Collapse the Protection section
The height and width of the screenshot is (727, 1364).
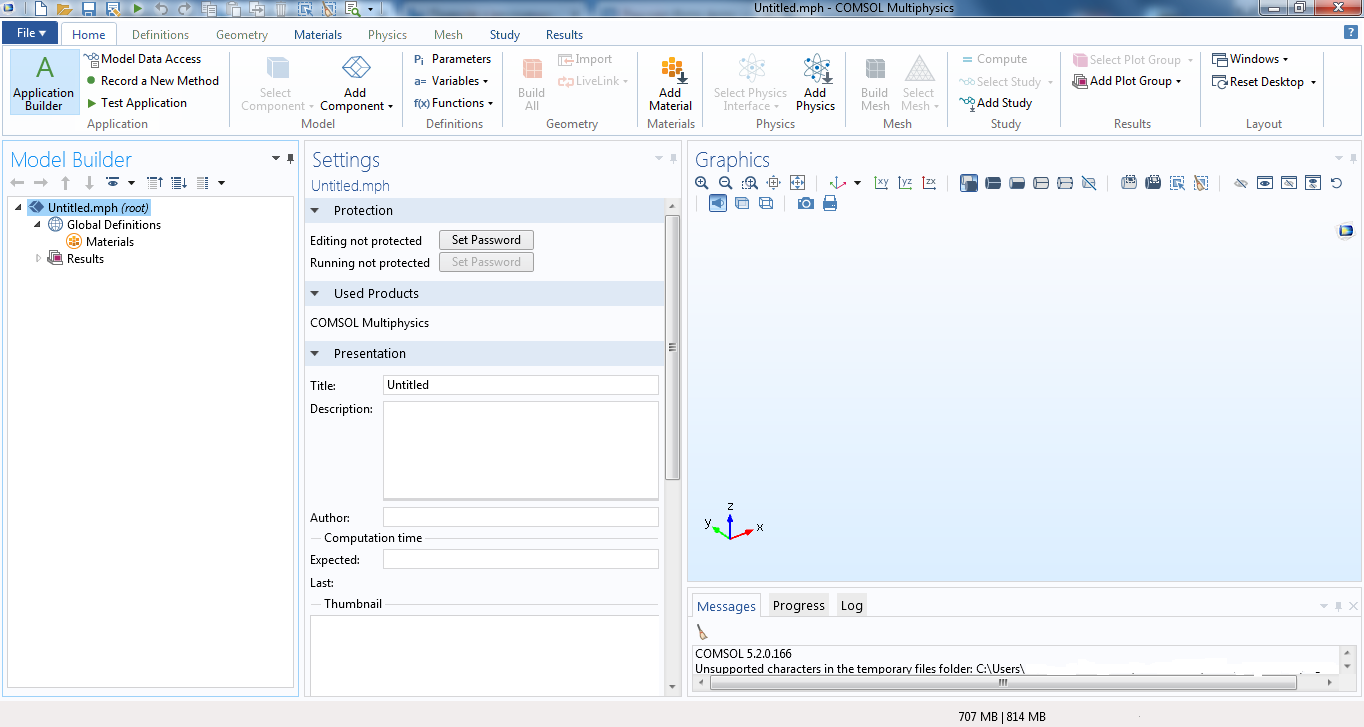click(x=315, y=211)
